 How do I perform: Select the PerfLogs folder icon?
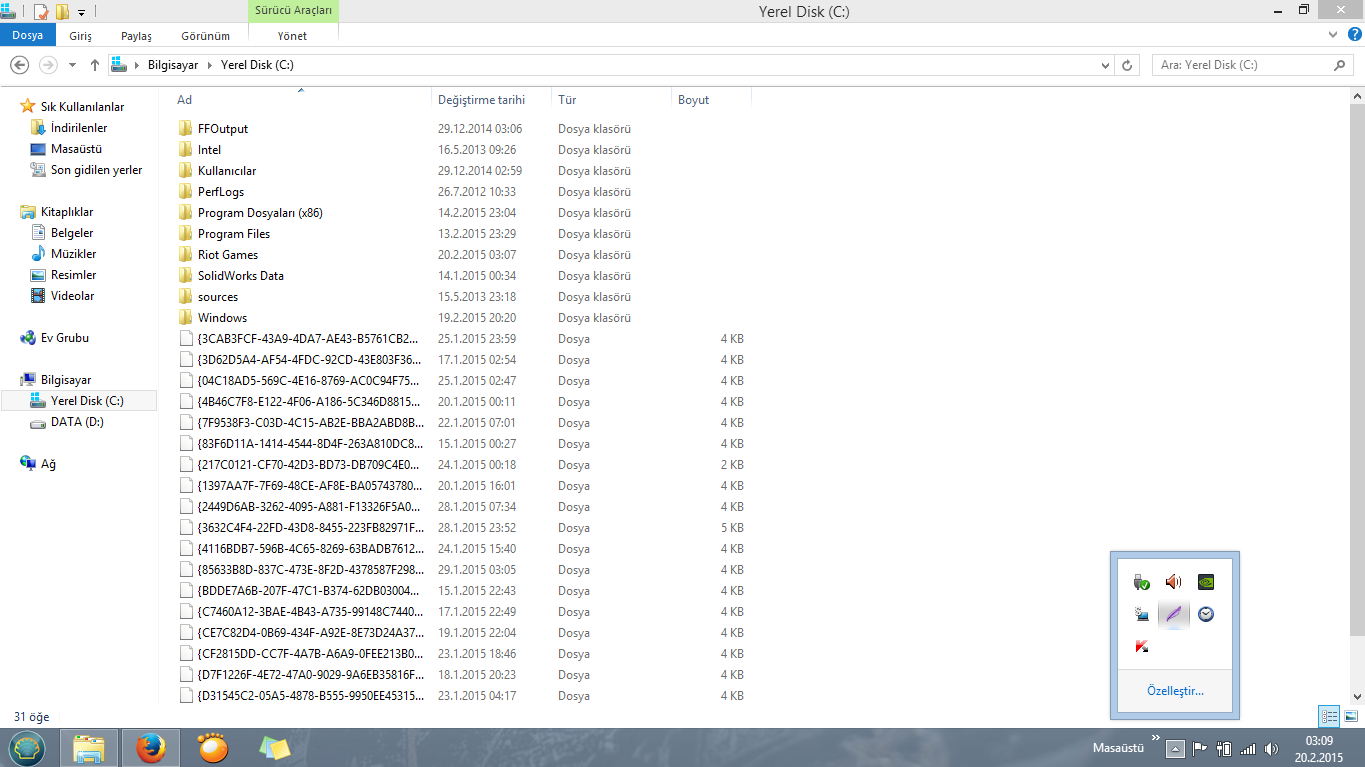coord(185,191)
